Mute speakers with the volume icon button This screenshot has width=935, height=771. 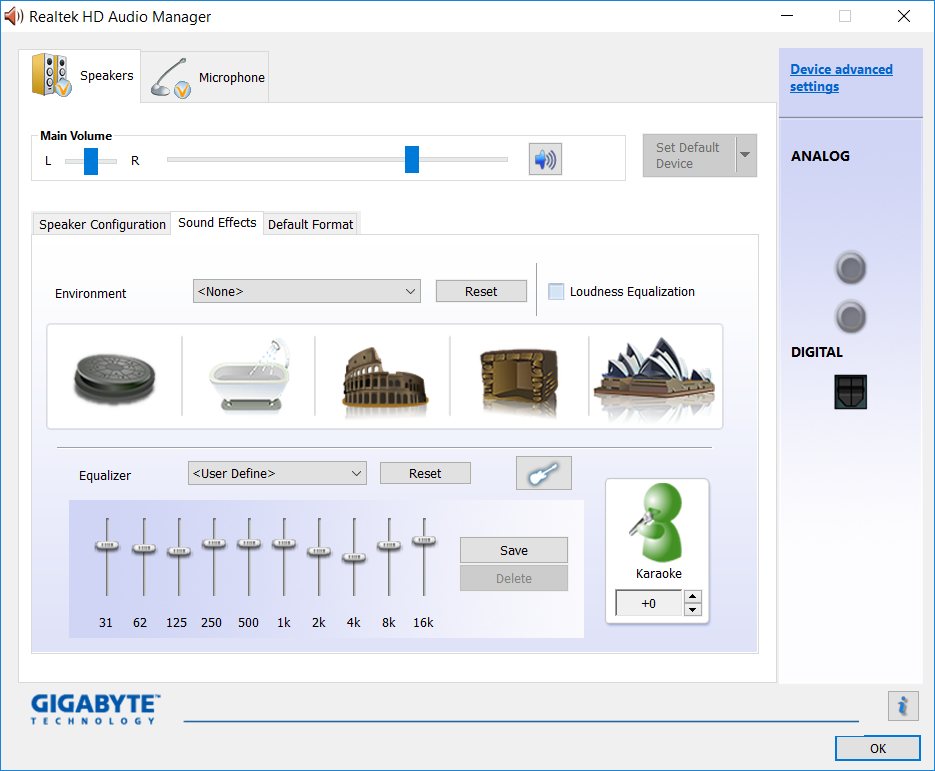(x=545, y=159)
